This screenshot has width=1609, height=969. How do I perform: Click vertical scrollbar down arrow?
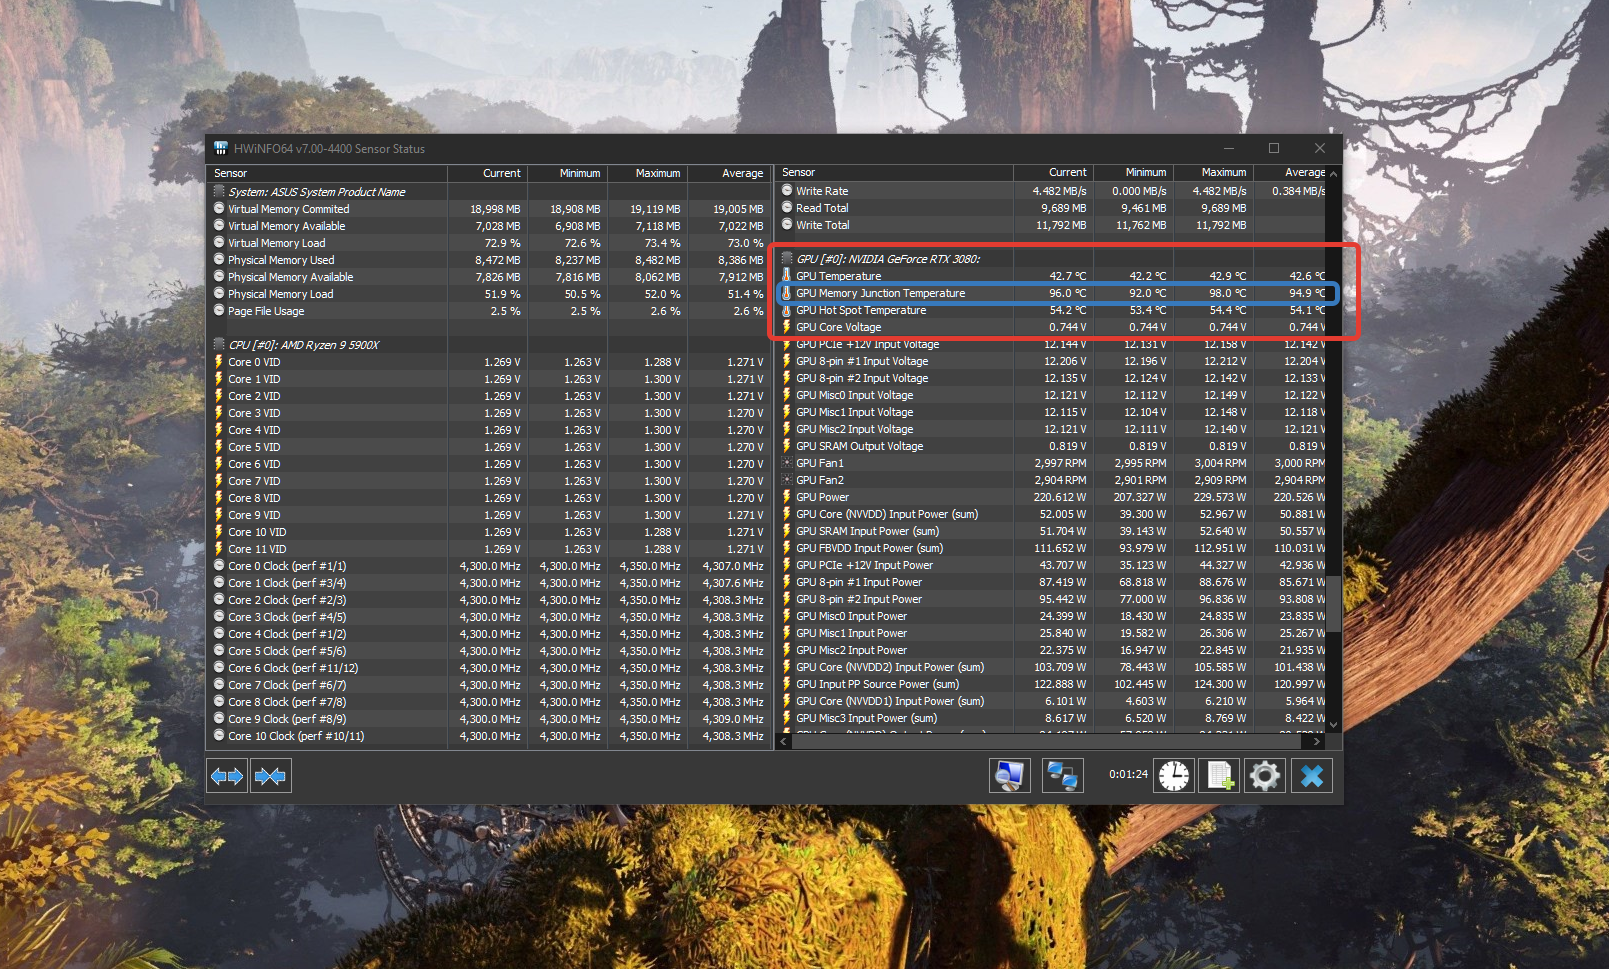tap(1333, 724)
